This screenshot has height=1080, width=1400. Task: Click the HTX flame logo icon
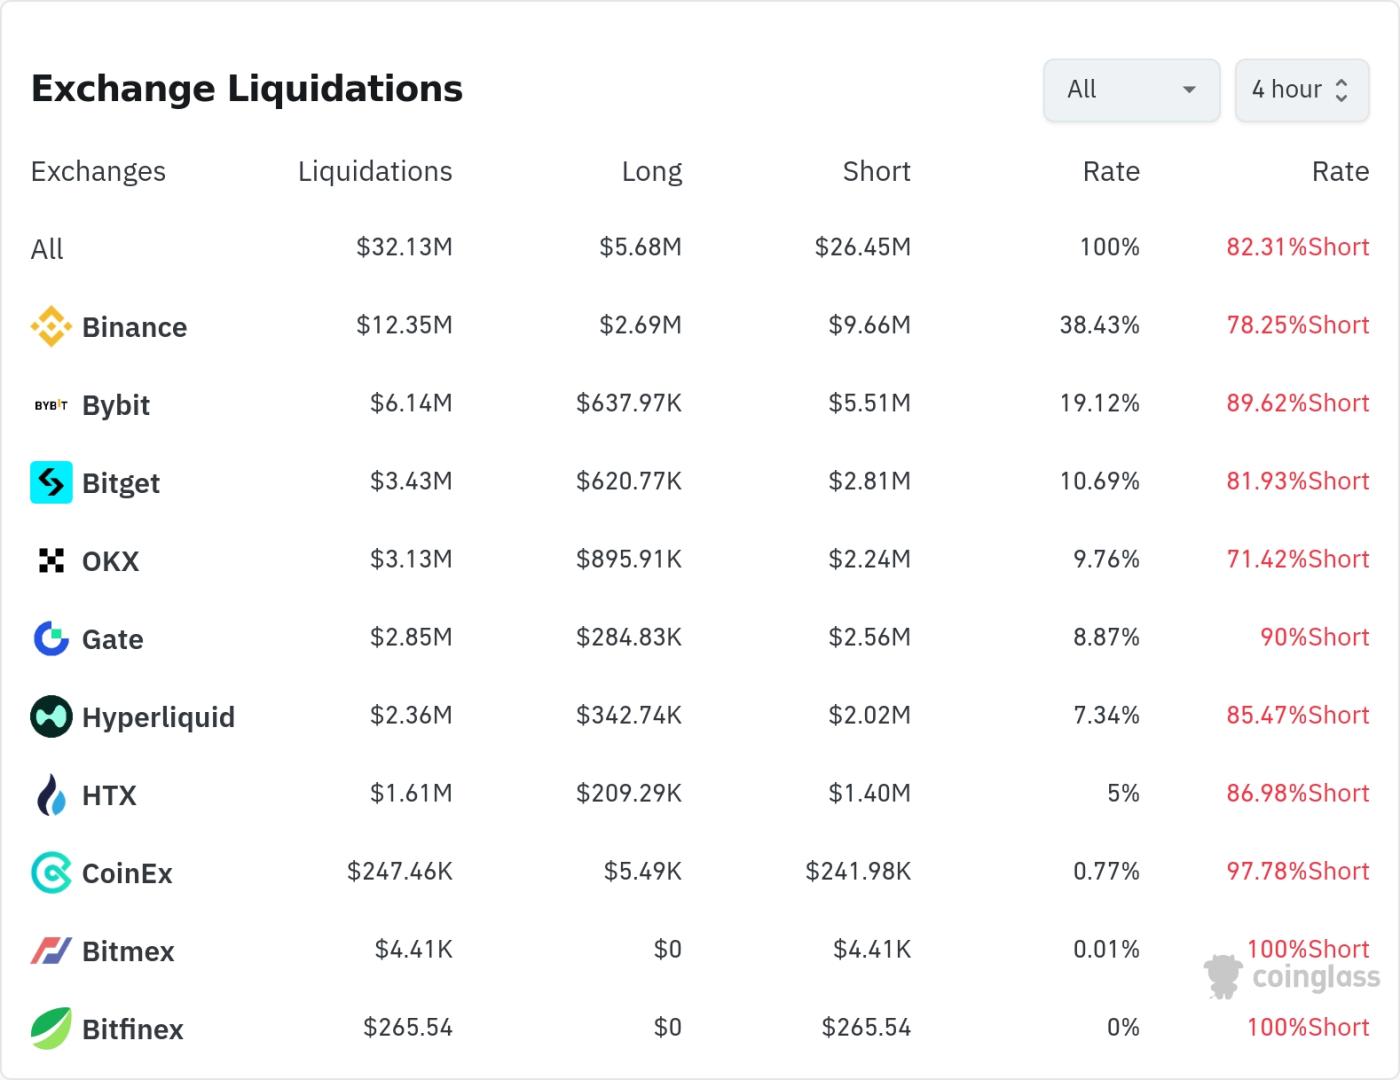(x=51, y=795)
